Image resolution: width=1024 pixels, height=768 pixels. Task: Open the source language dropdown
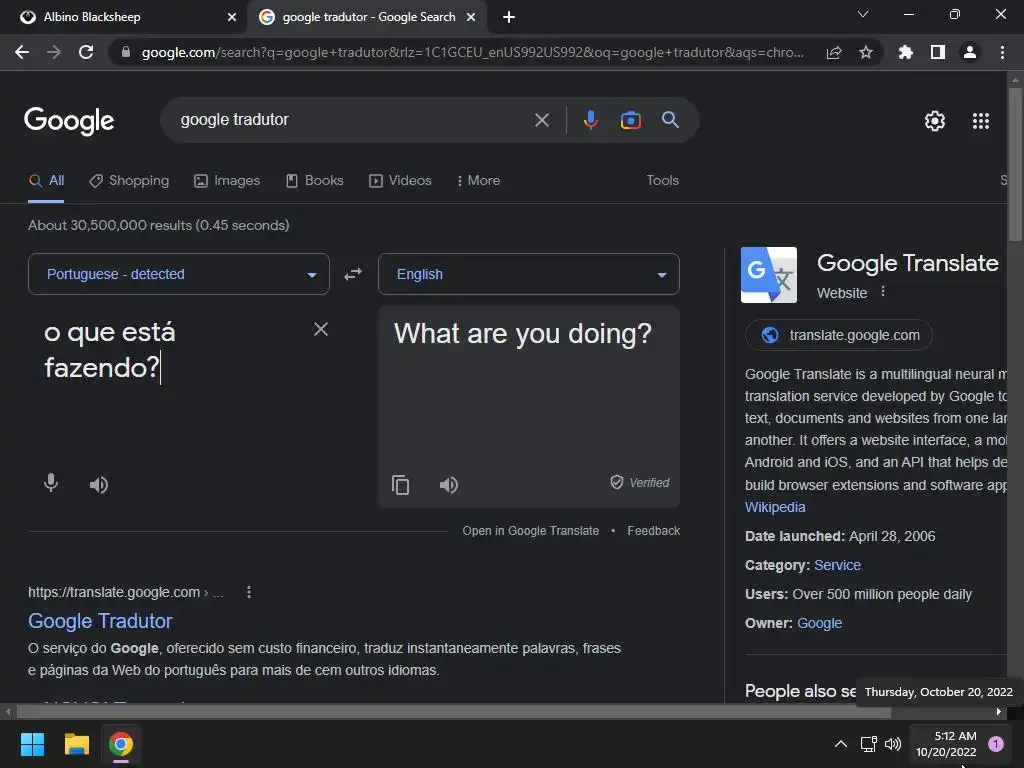tap(178, 274)
